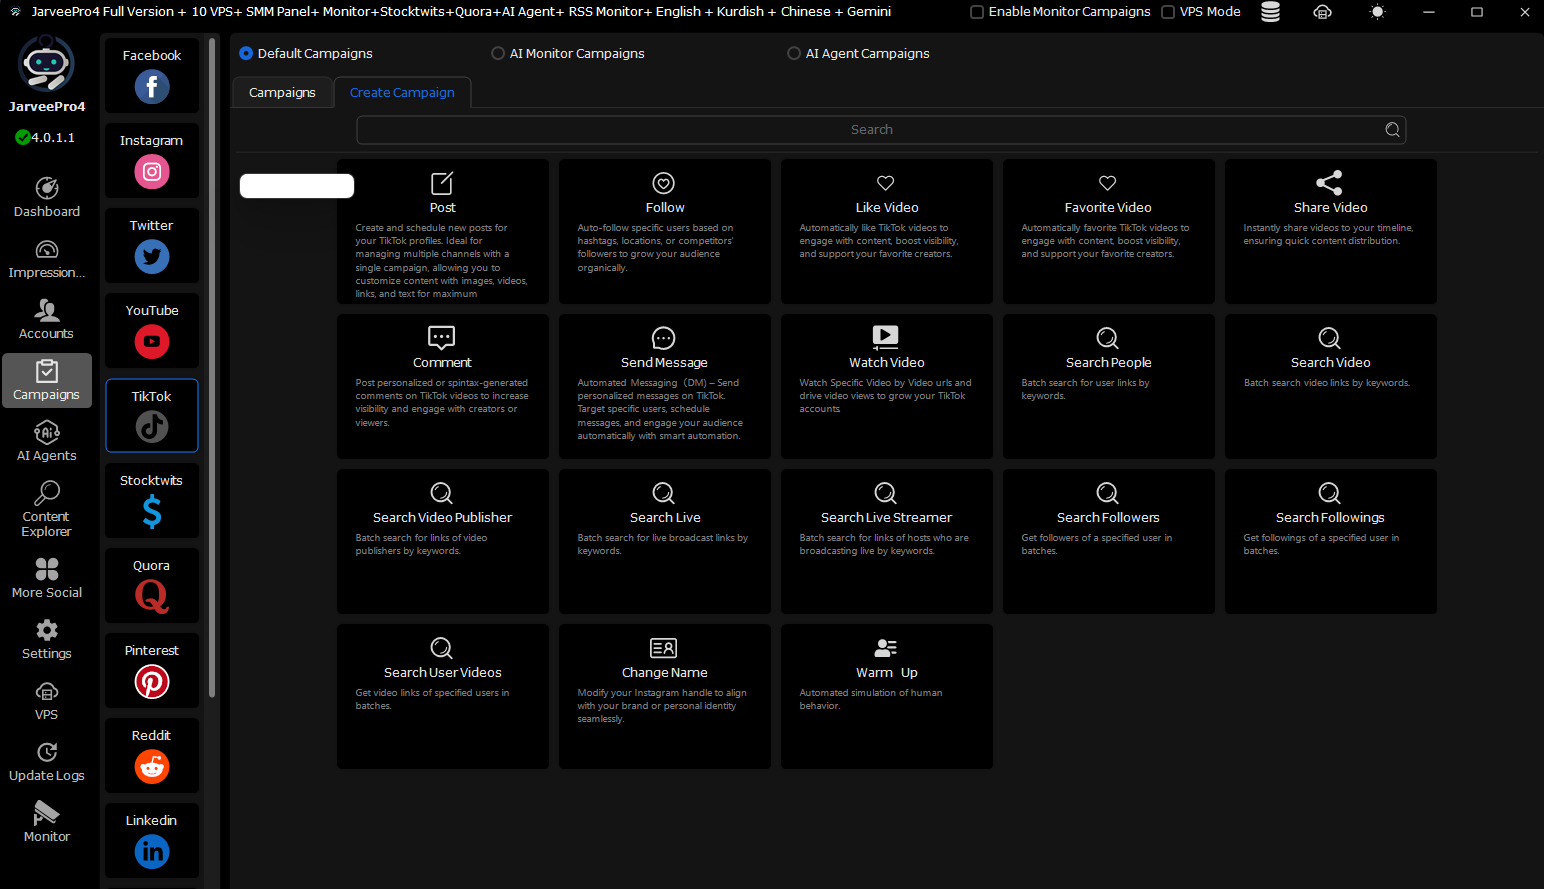This screenshot has height=889, width=1544.
Task: Select the Warm Up campaign card
Action: tap(886, 696)
